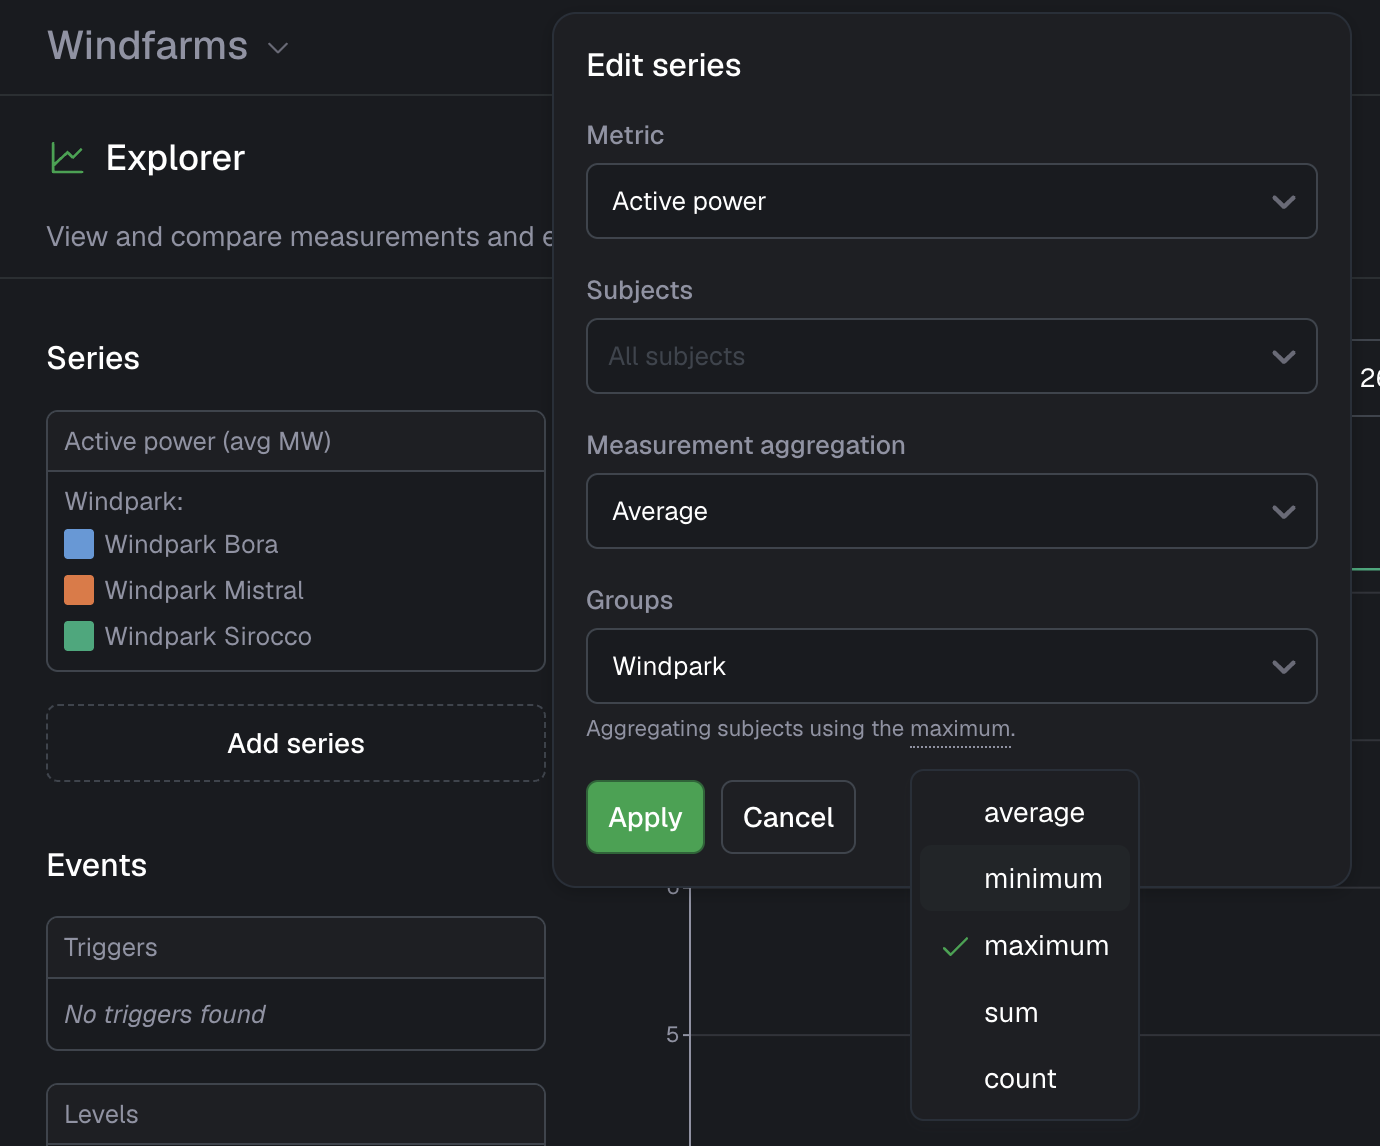Click the underlined maximum link
The image size is (1380, 1146).
960,728
